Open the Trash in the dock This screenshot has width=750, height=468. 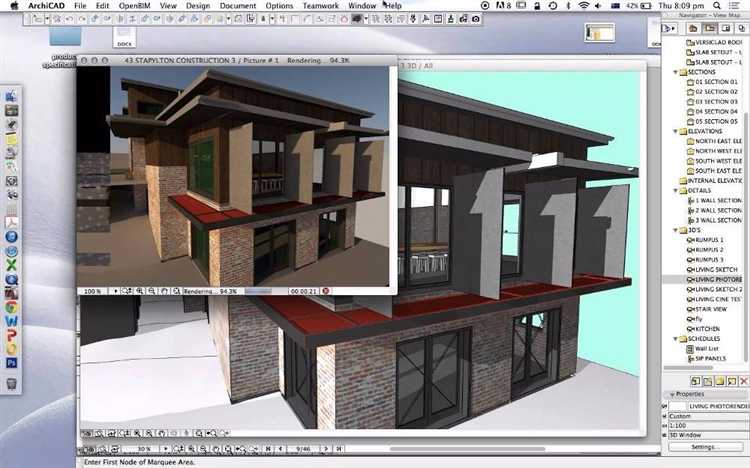point(11,384)
